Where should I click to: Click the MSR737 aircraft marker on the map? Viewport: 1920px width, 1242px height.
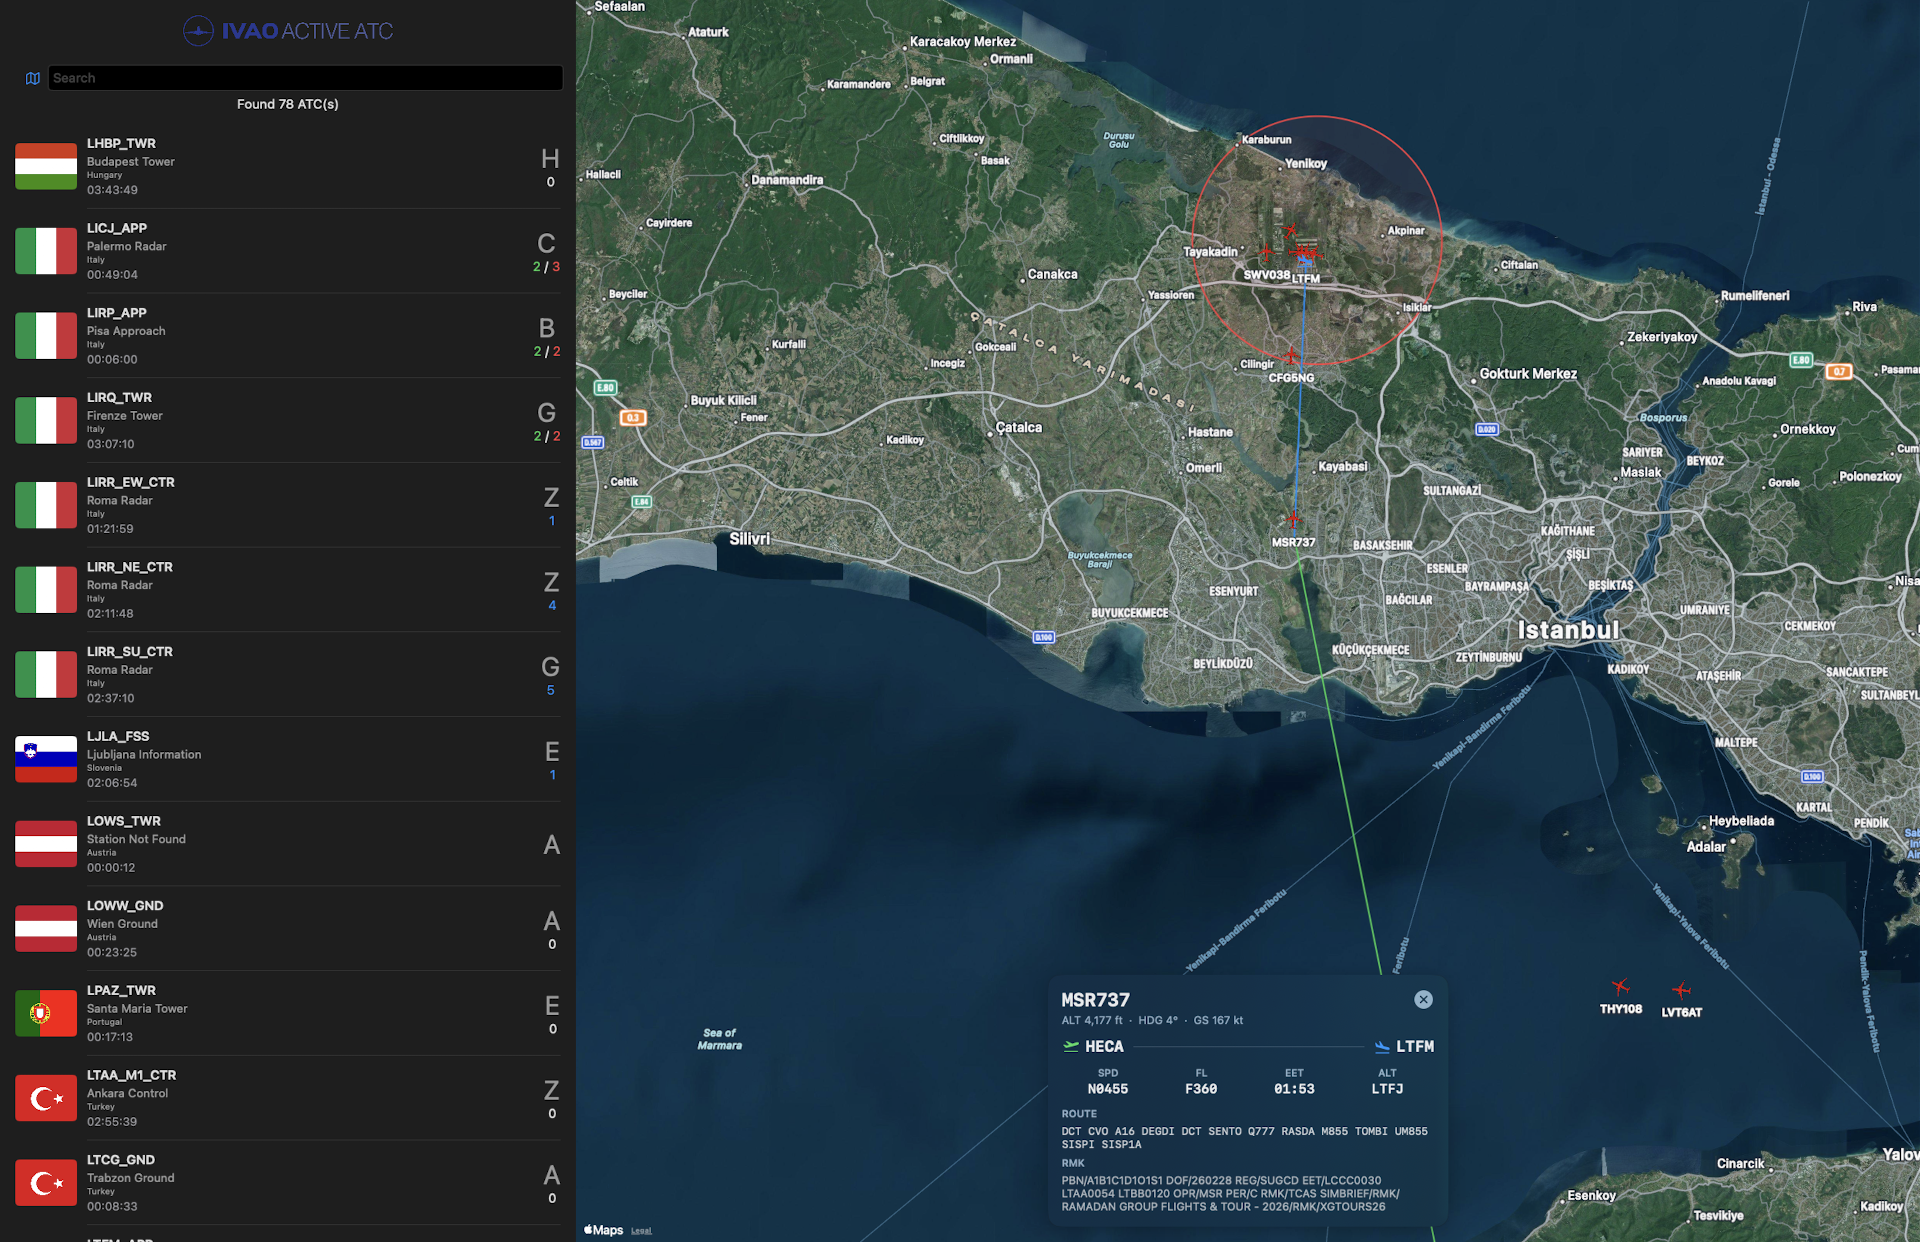point(1293,519)
